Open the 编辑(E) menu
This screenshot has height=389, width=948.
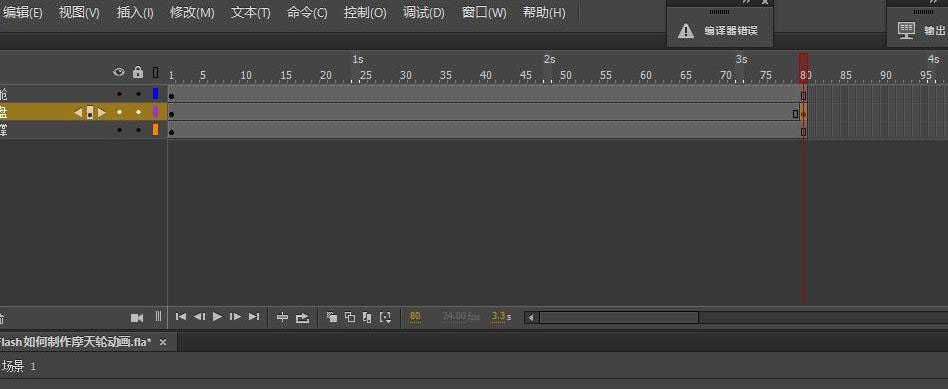point(22,12)
